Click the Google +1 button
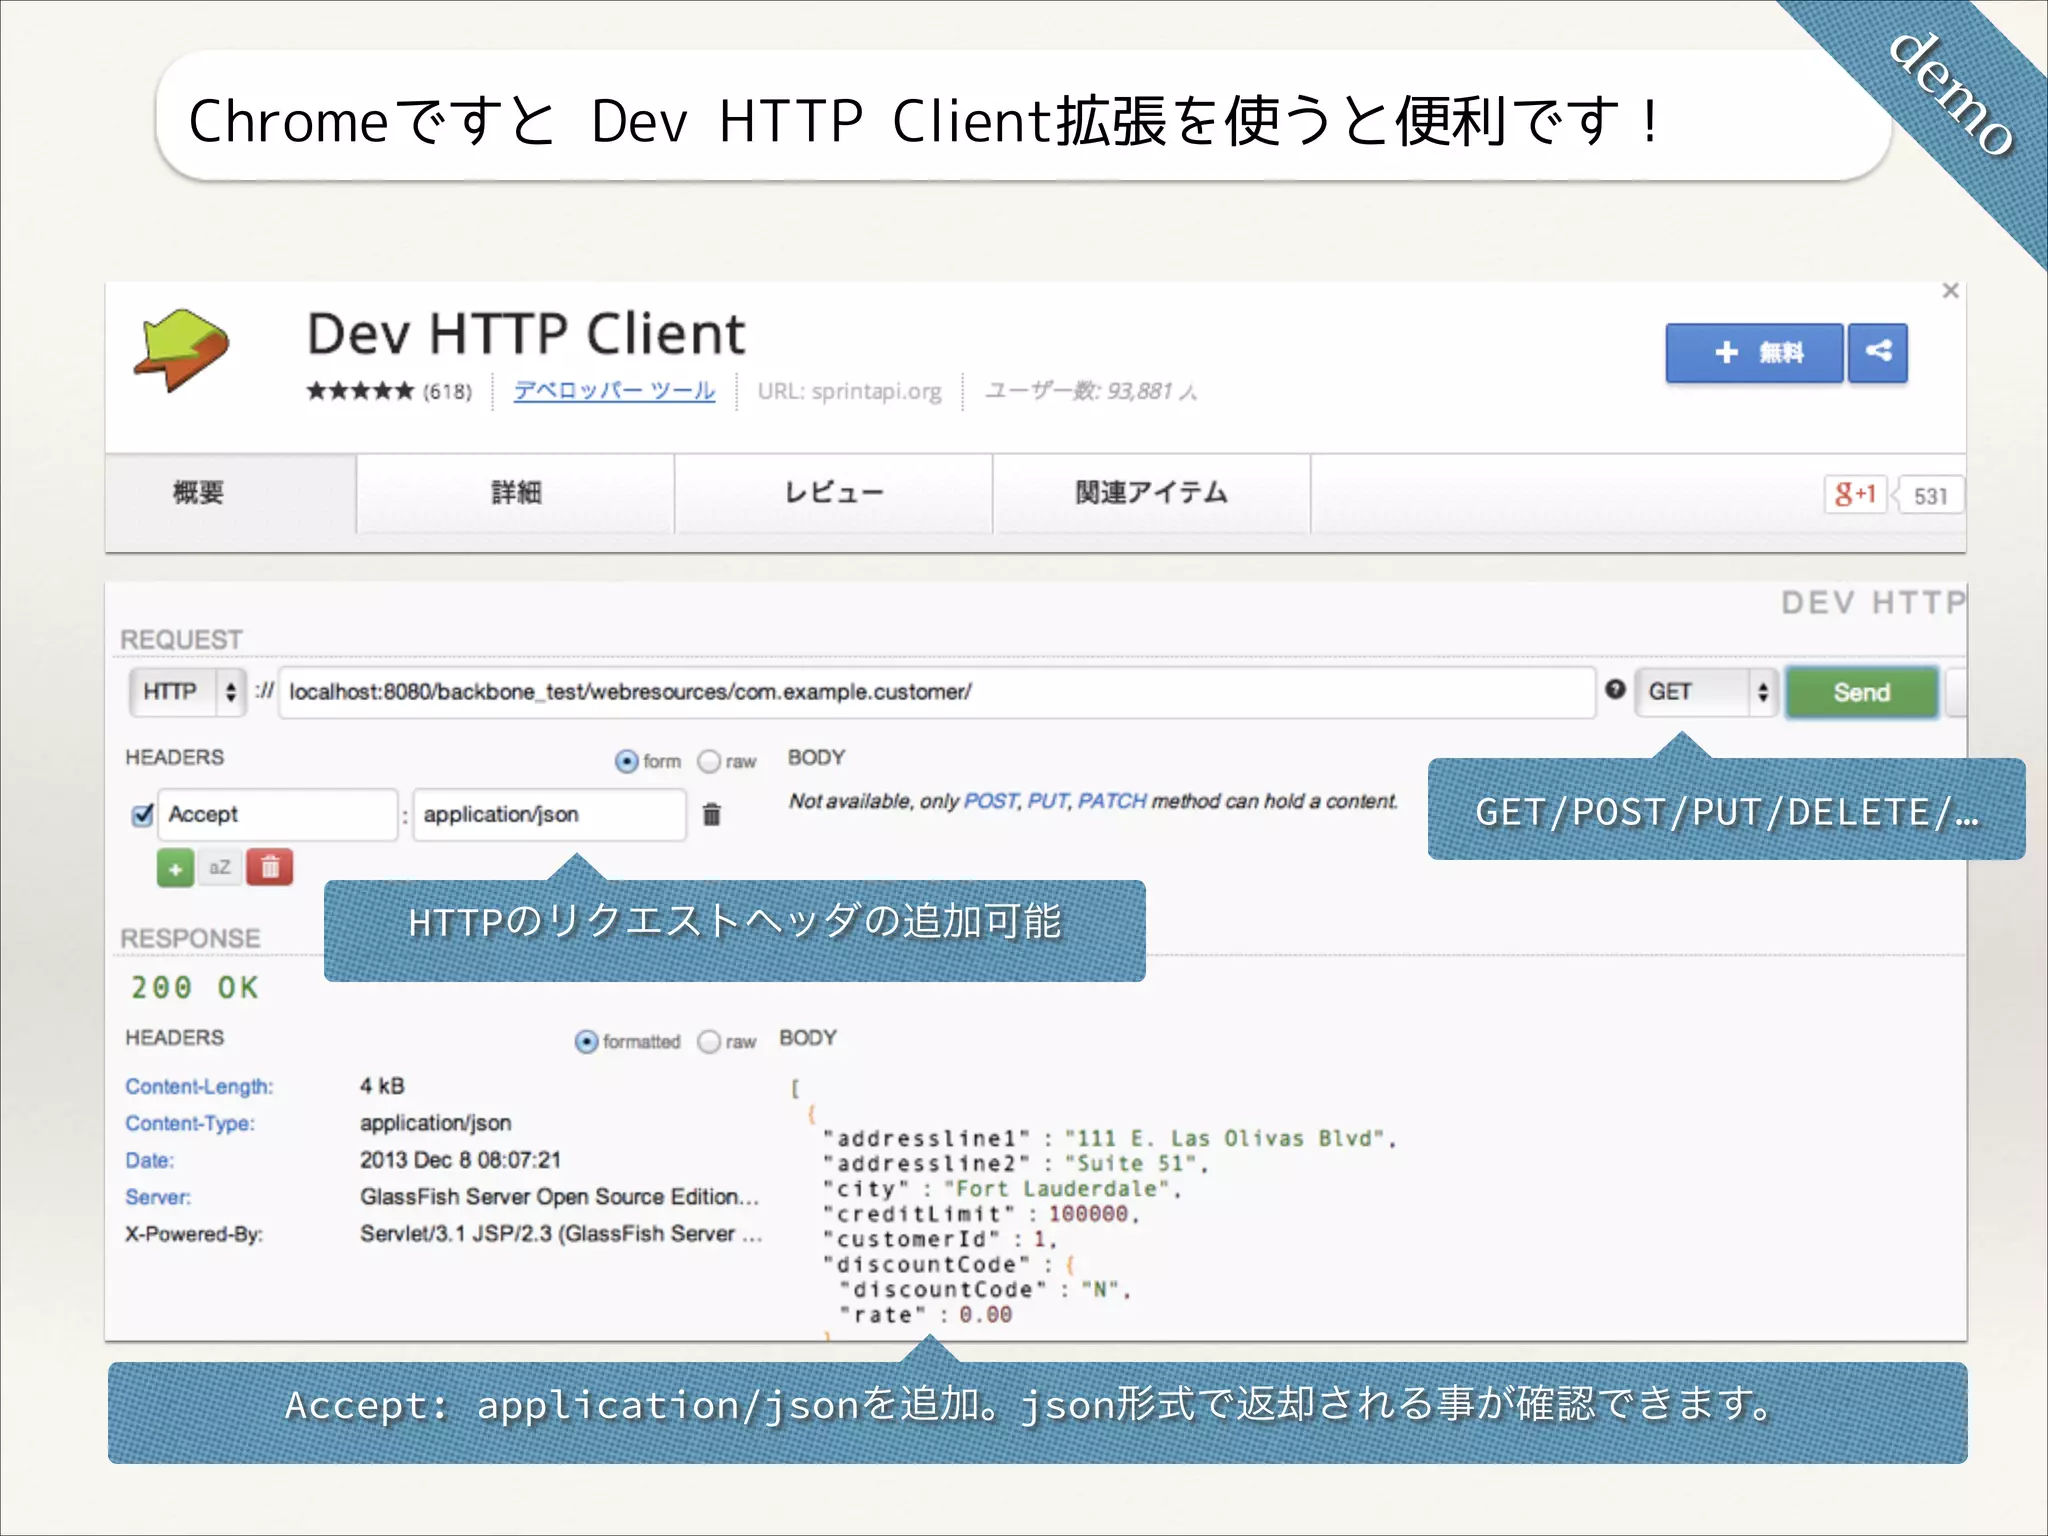 coord(1855,494)
